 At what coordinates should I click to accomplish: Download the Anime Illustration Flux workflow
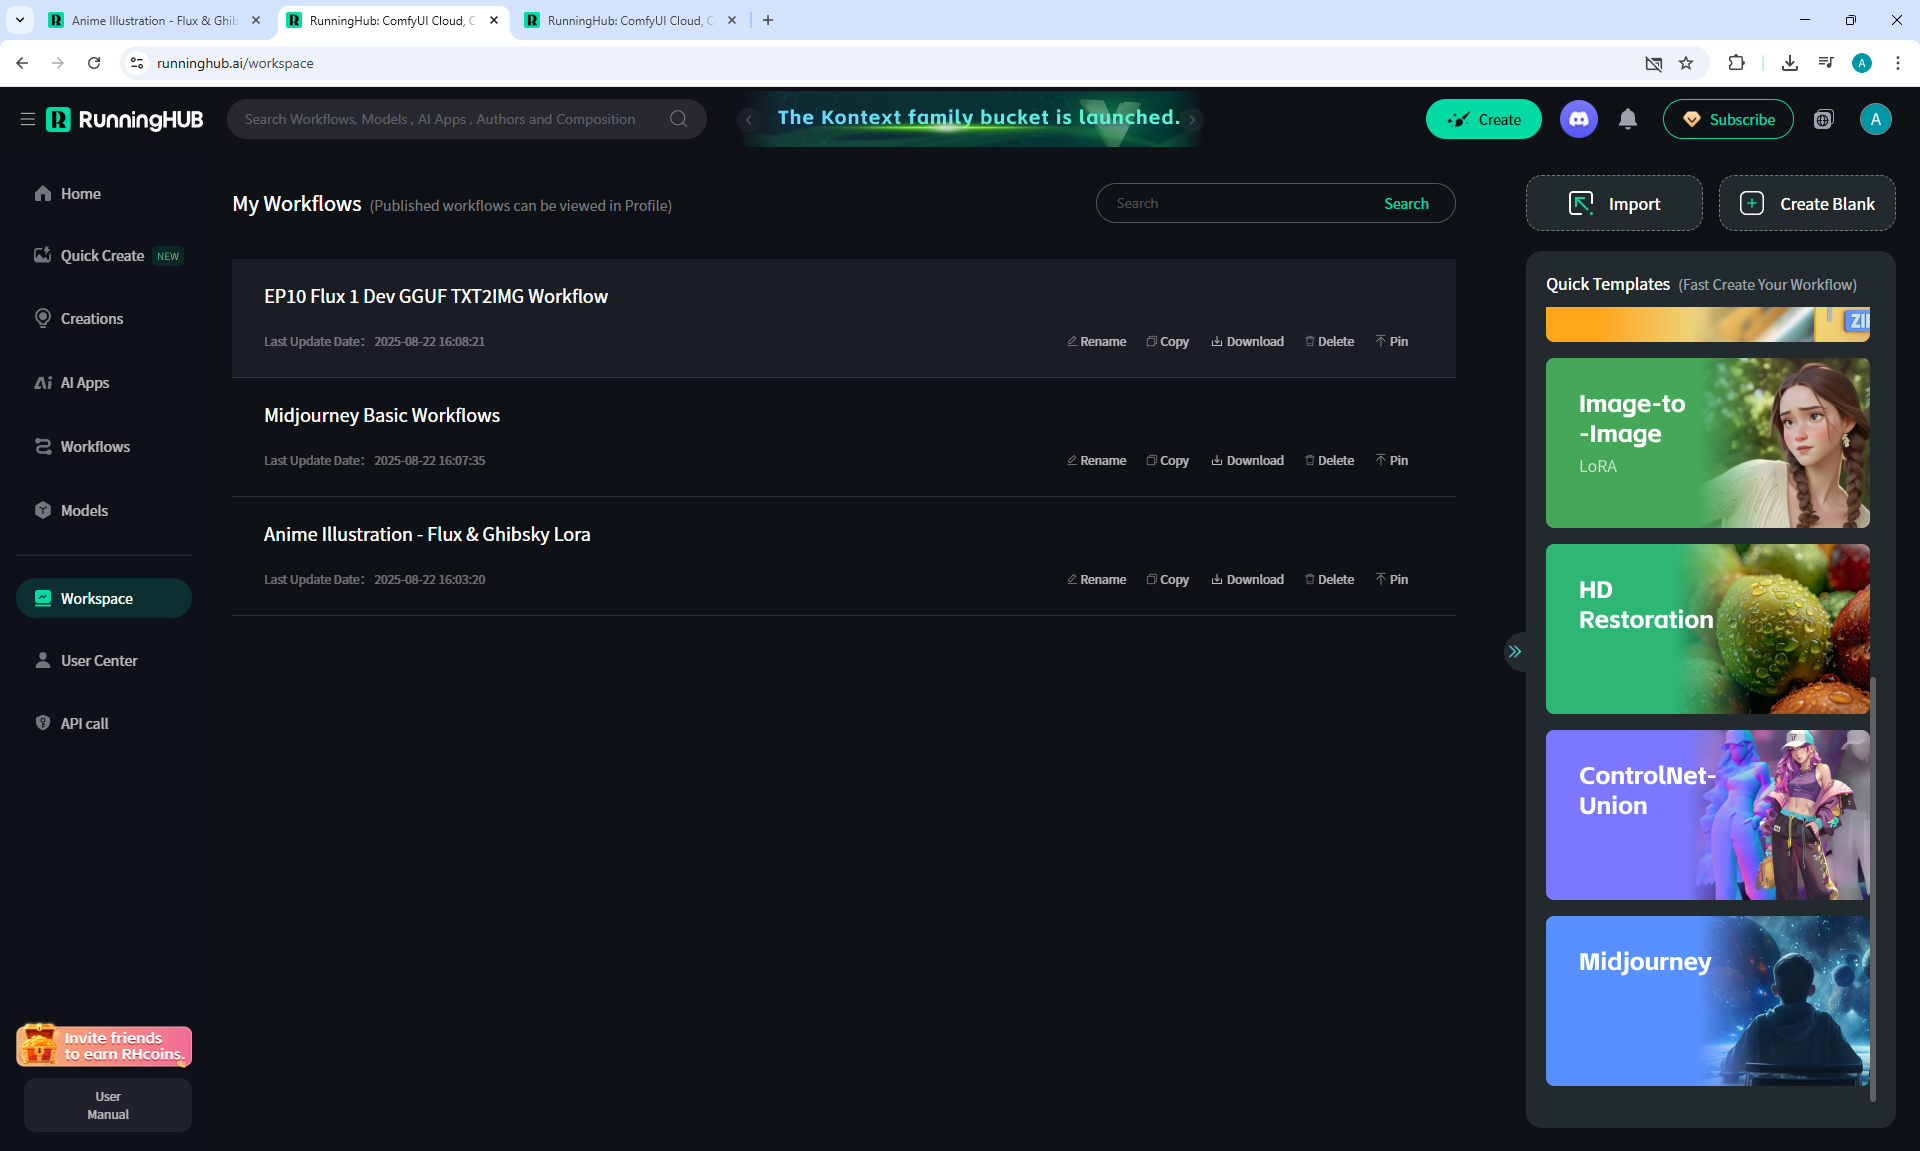point(1247,579)
